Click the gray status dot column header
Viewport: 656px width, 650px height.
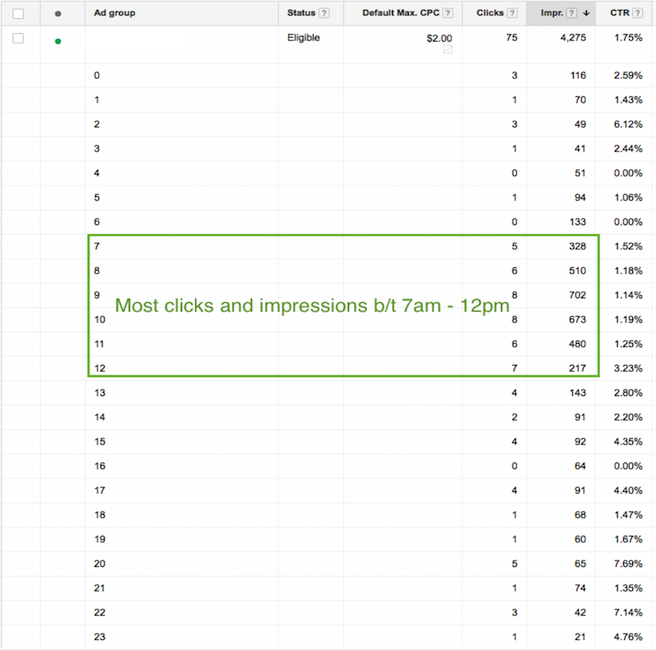click(x=58, y=13)
